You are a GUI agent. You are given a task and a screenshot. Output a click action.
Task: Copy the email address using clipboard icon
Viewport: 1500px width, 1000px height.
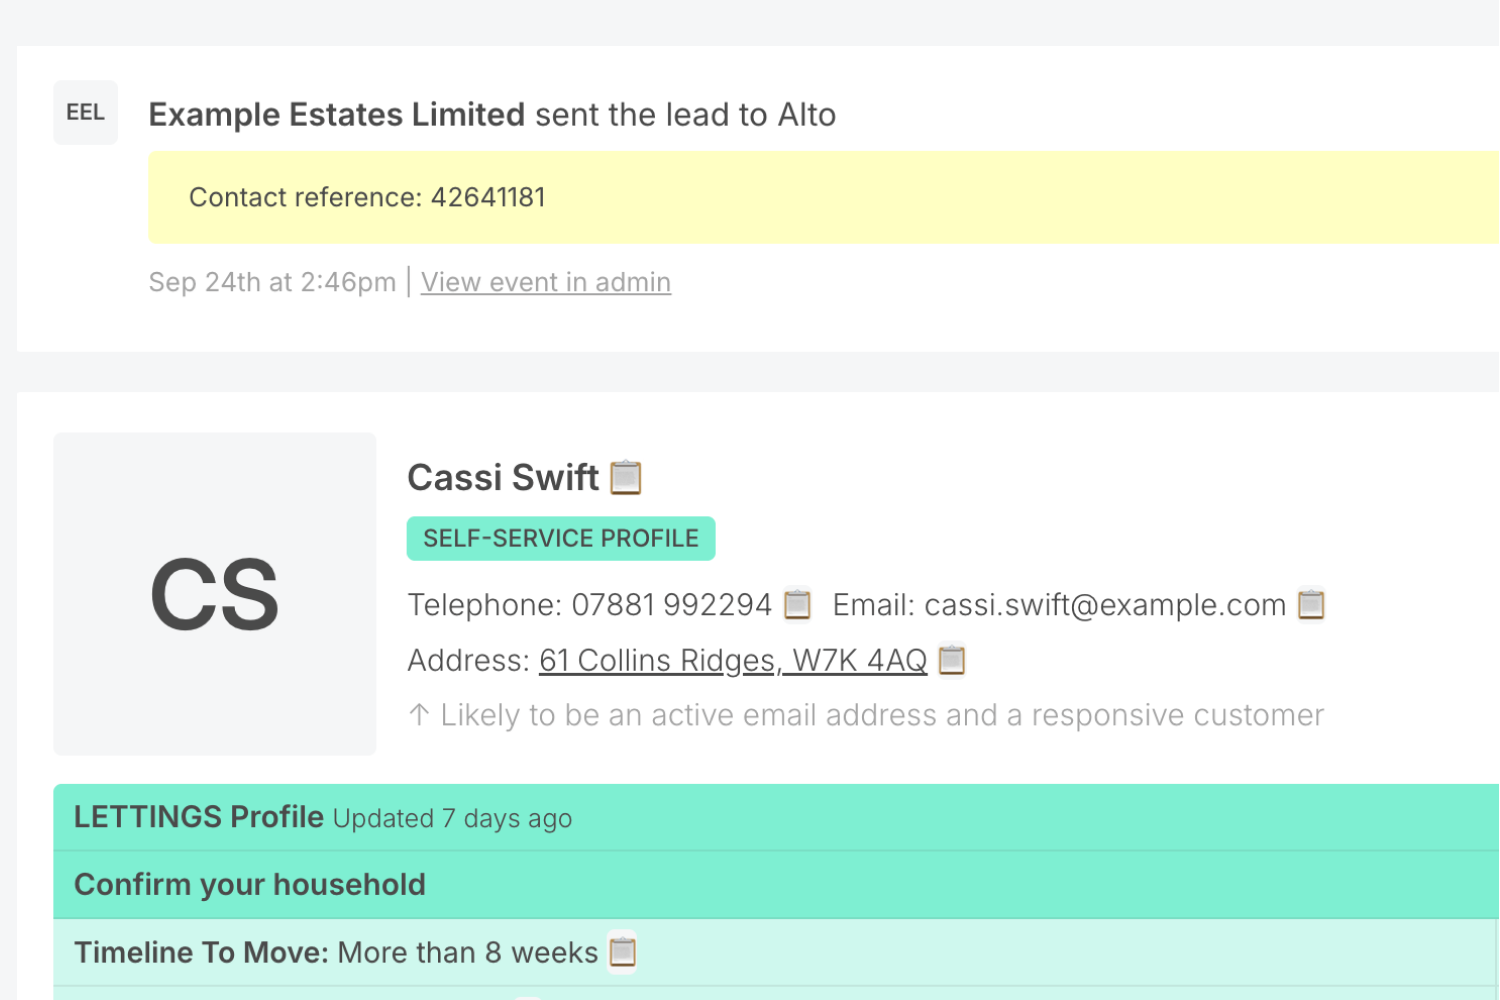1311,605
